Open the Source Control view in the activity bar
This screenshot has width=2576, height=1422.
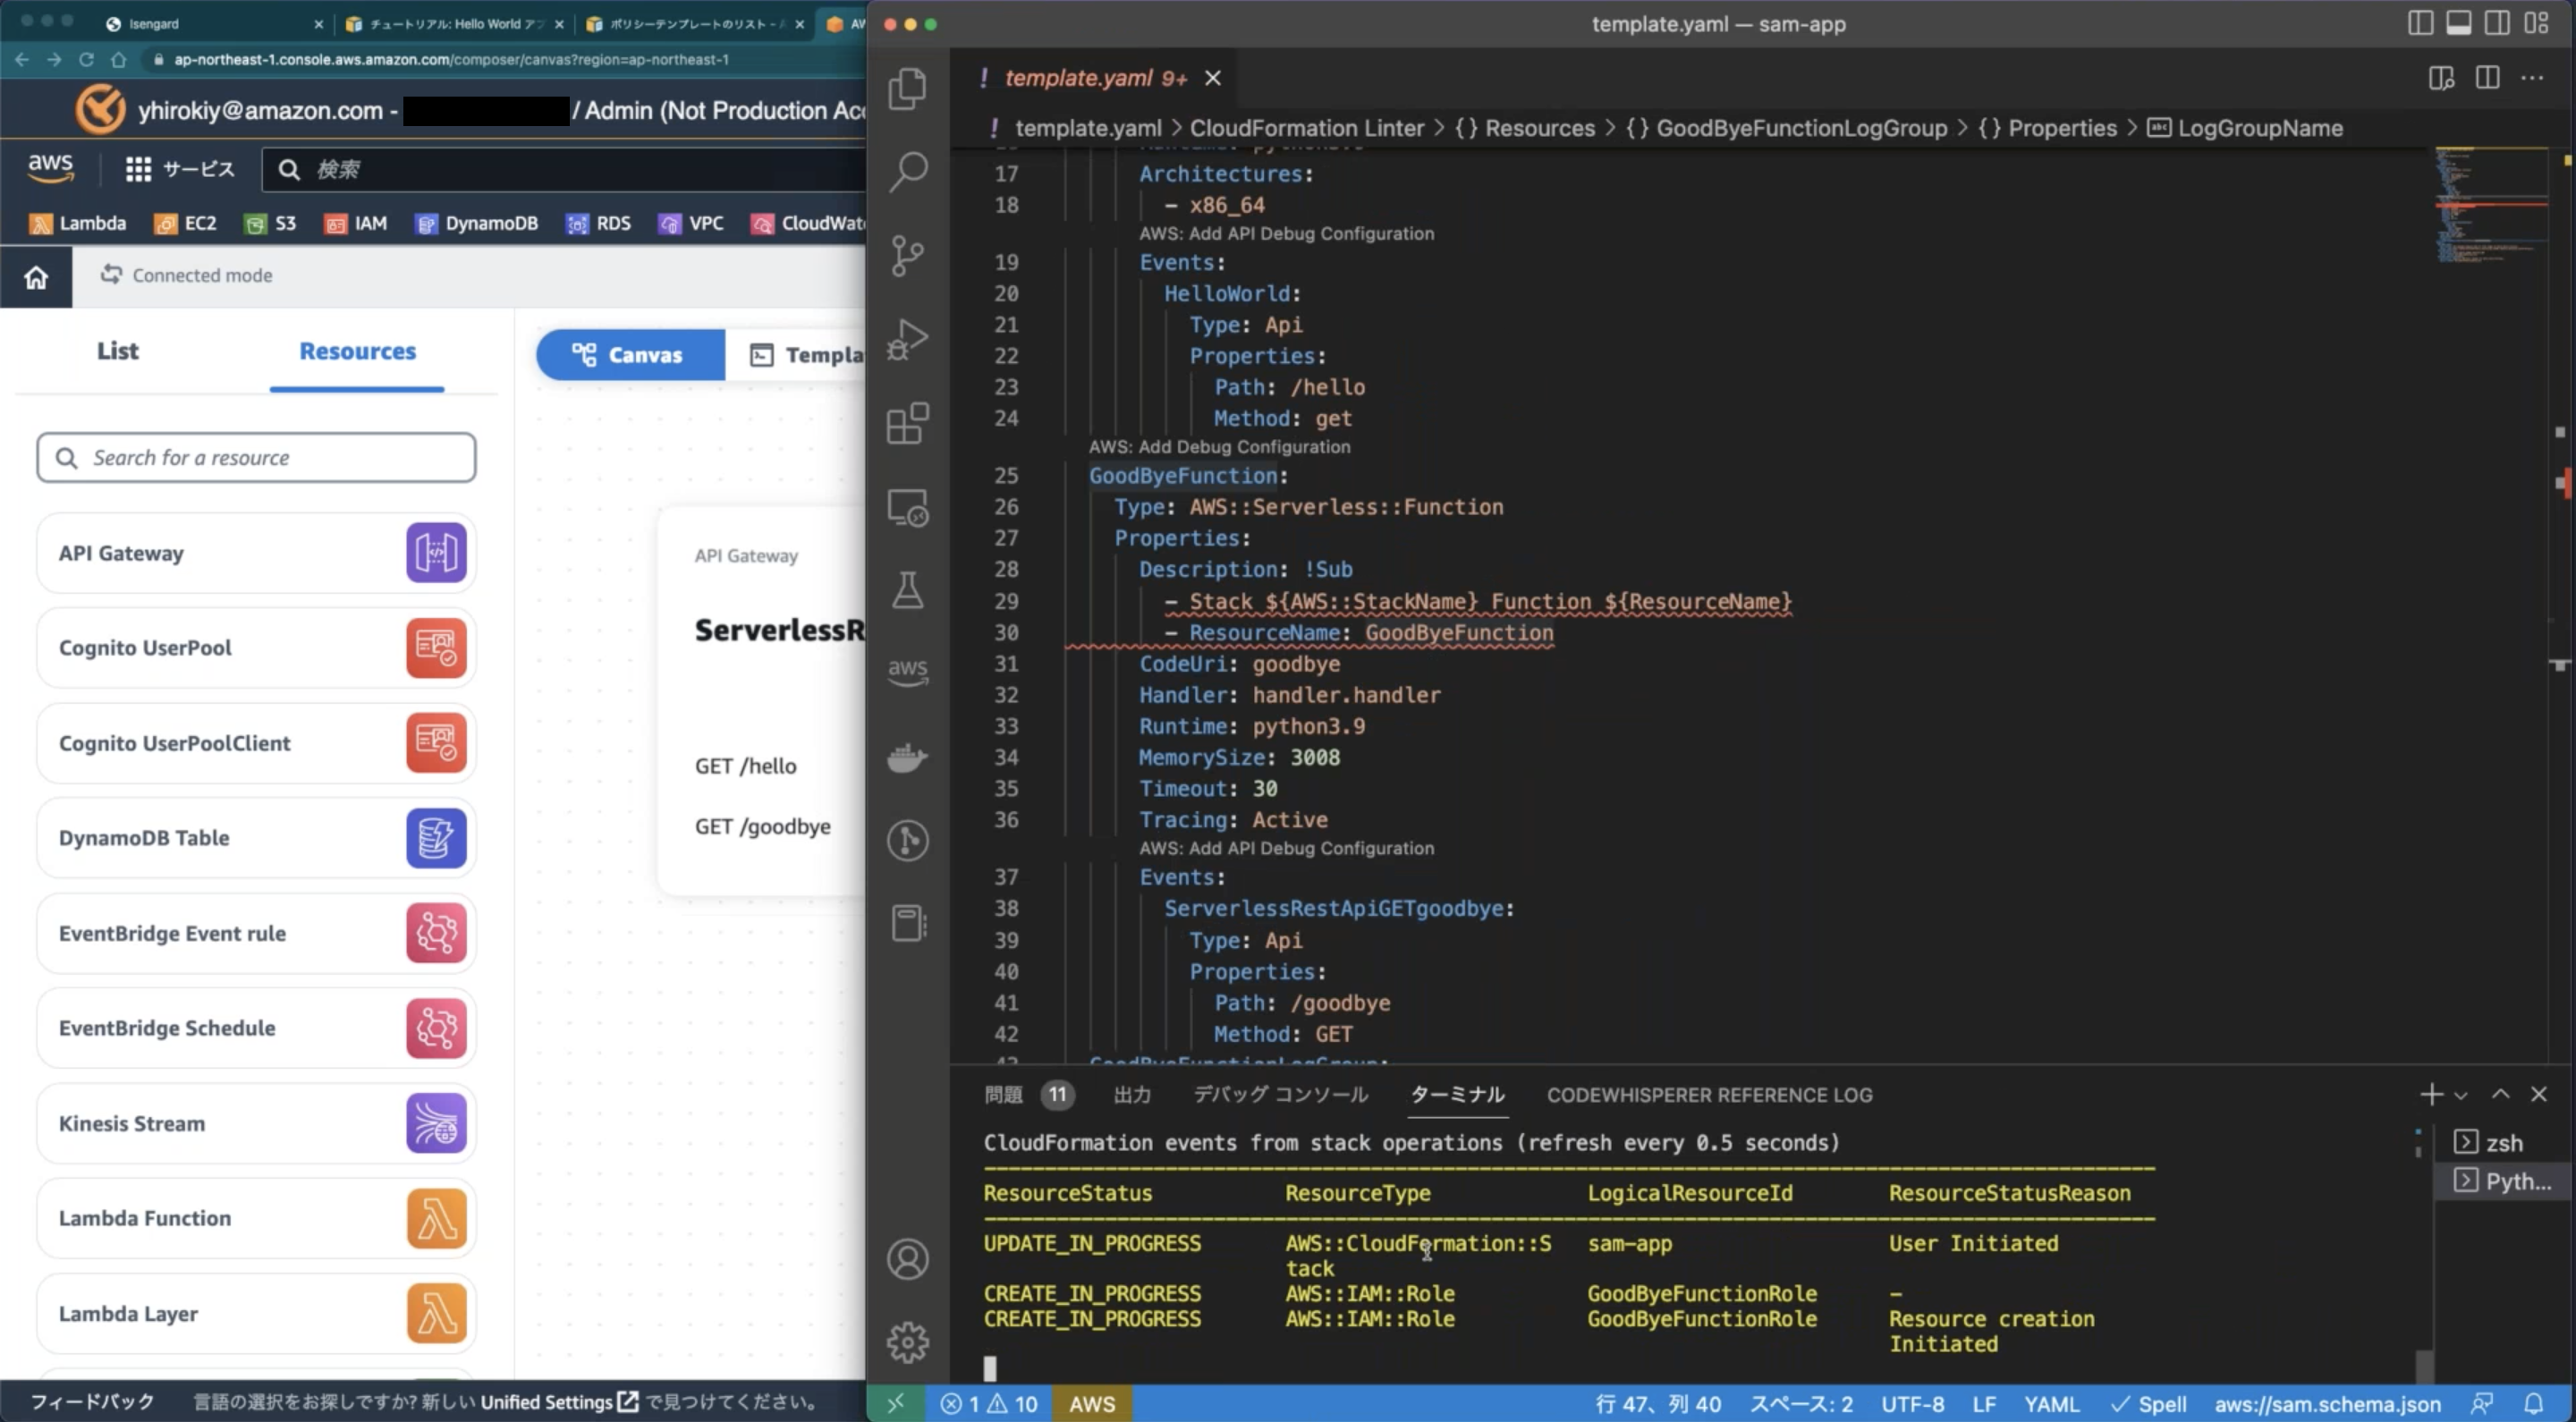click(907, 256)
